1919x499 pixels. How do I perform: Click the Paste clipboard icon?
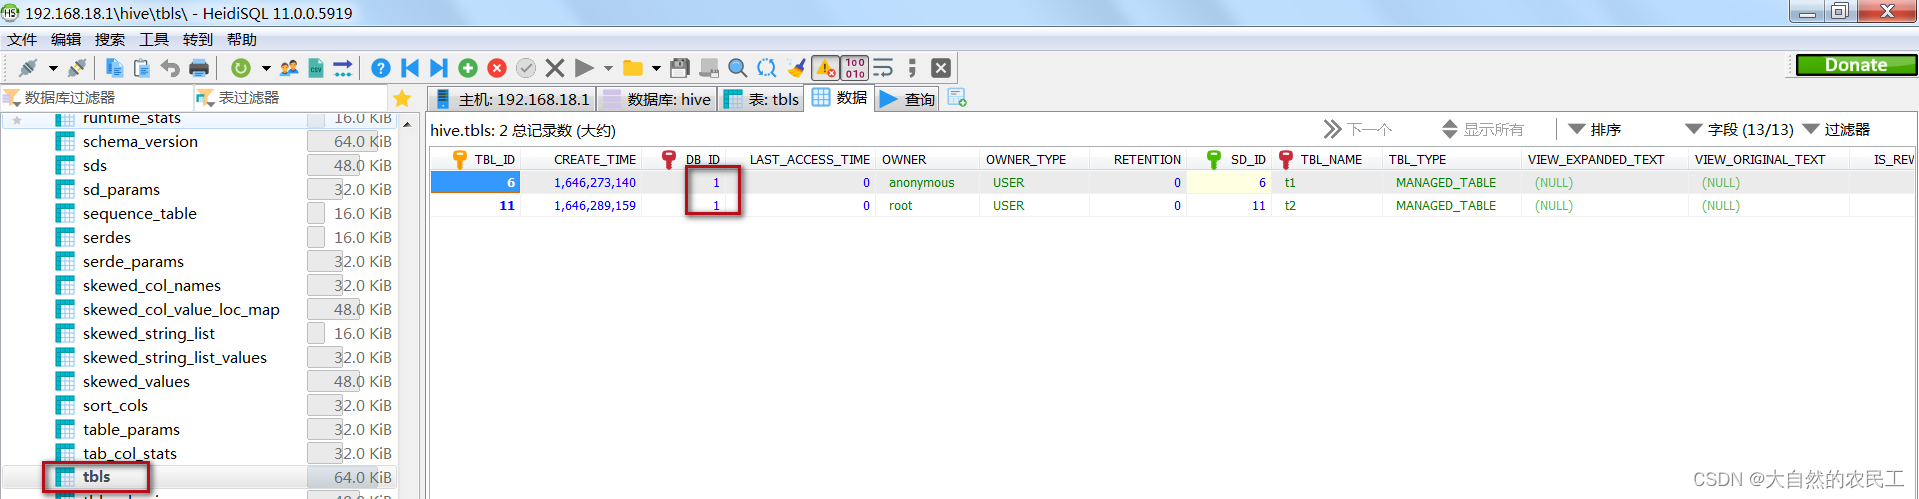click(x=141, y=68)
